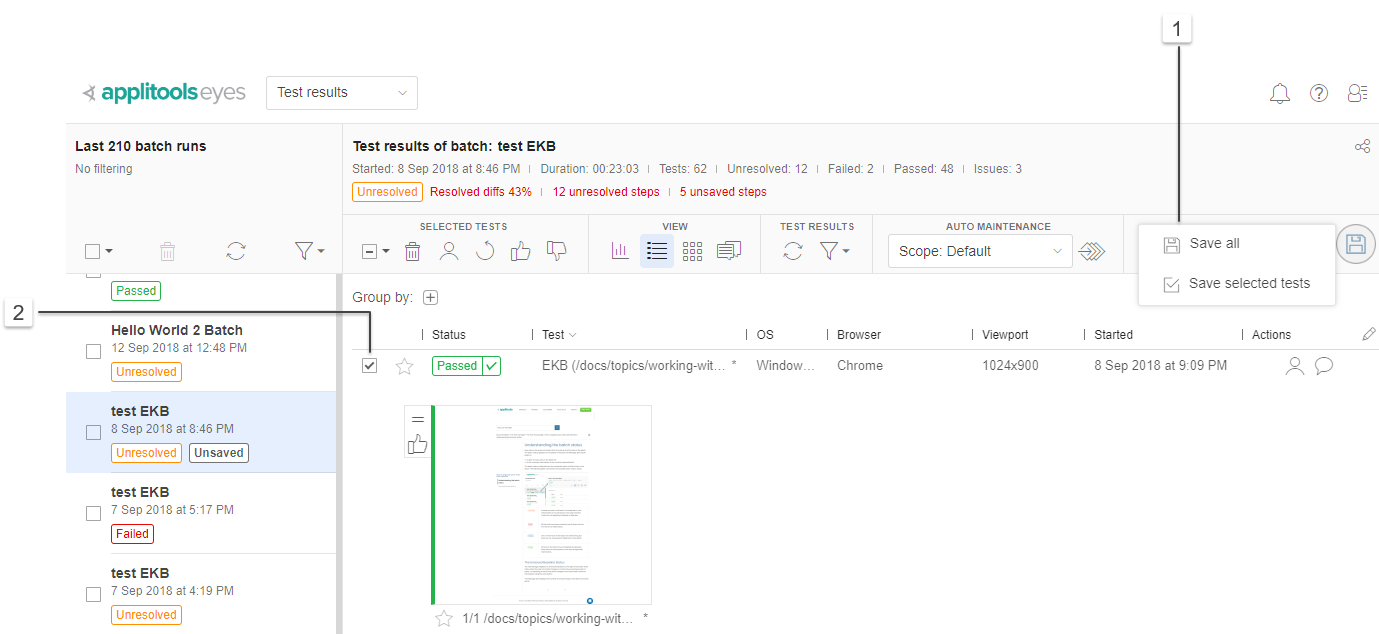Open the Test results page dropdown

coord(341,93)
